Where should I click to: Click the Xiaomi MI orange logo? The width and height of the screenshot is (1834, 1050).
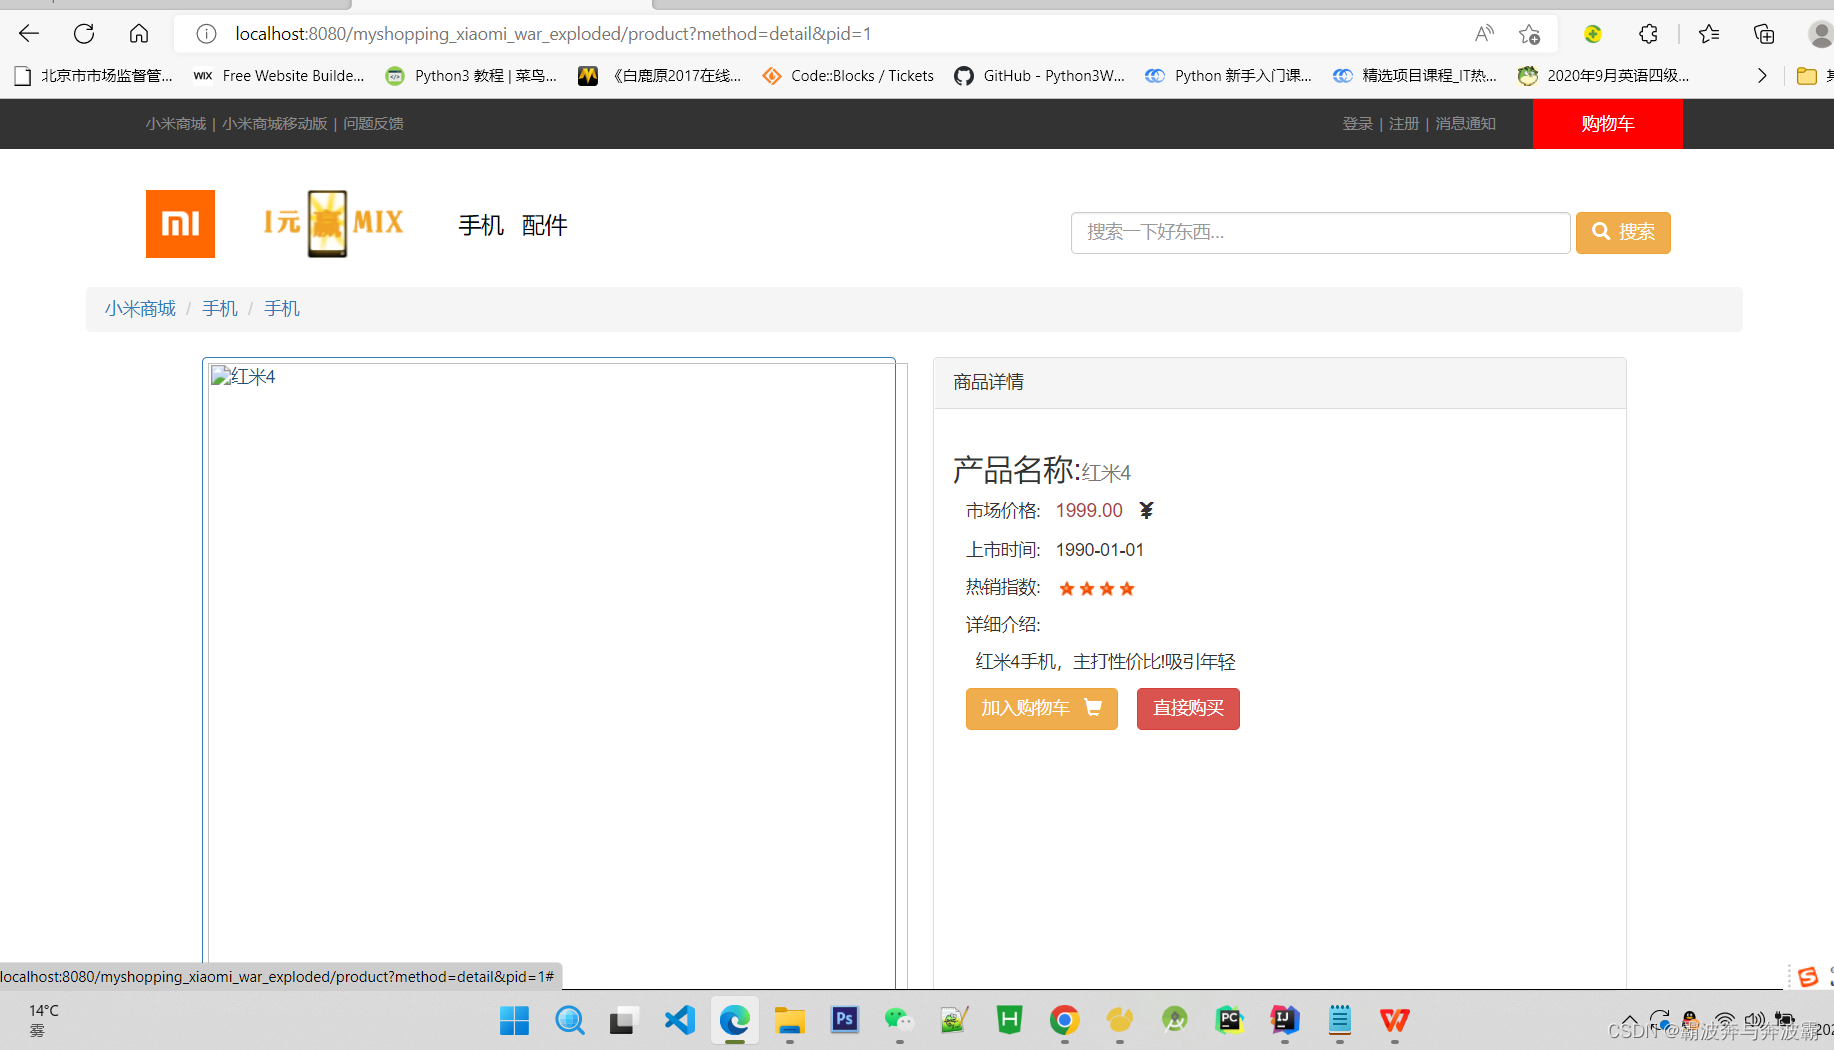click(180, 224)
